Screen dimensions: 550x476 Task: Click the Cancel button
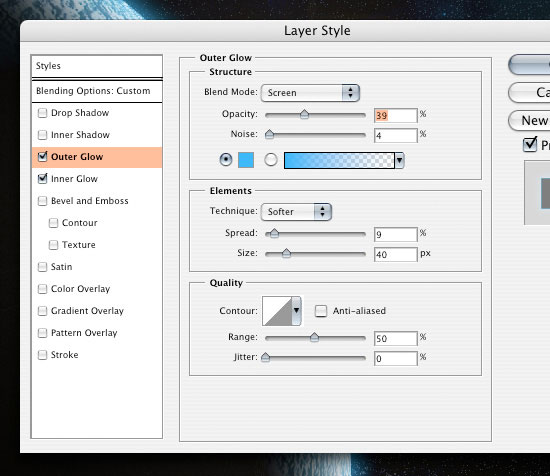(x=529, y=93)
